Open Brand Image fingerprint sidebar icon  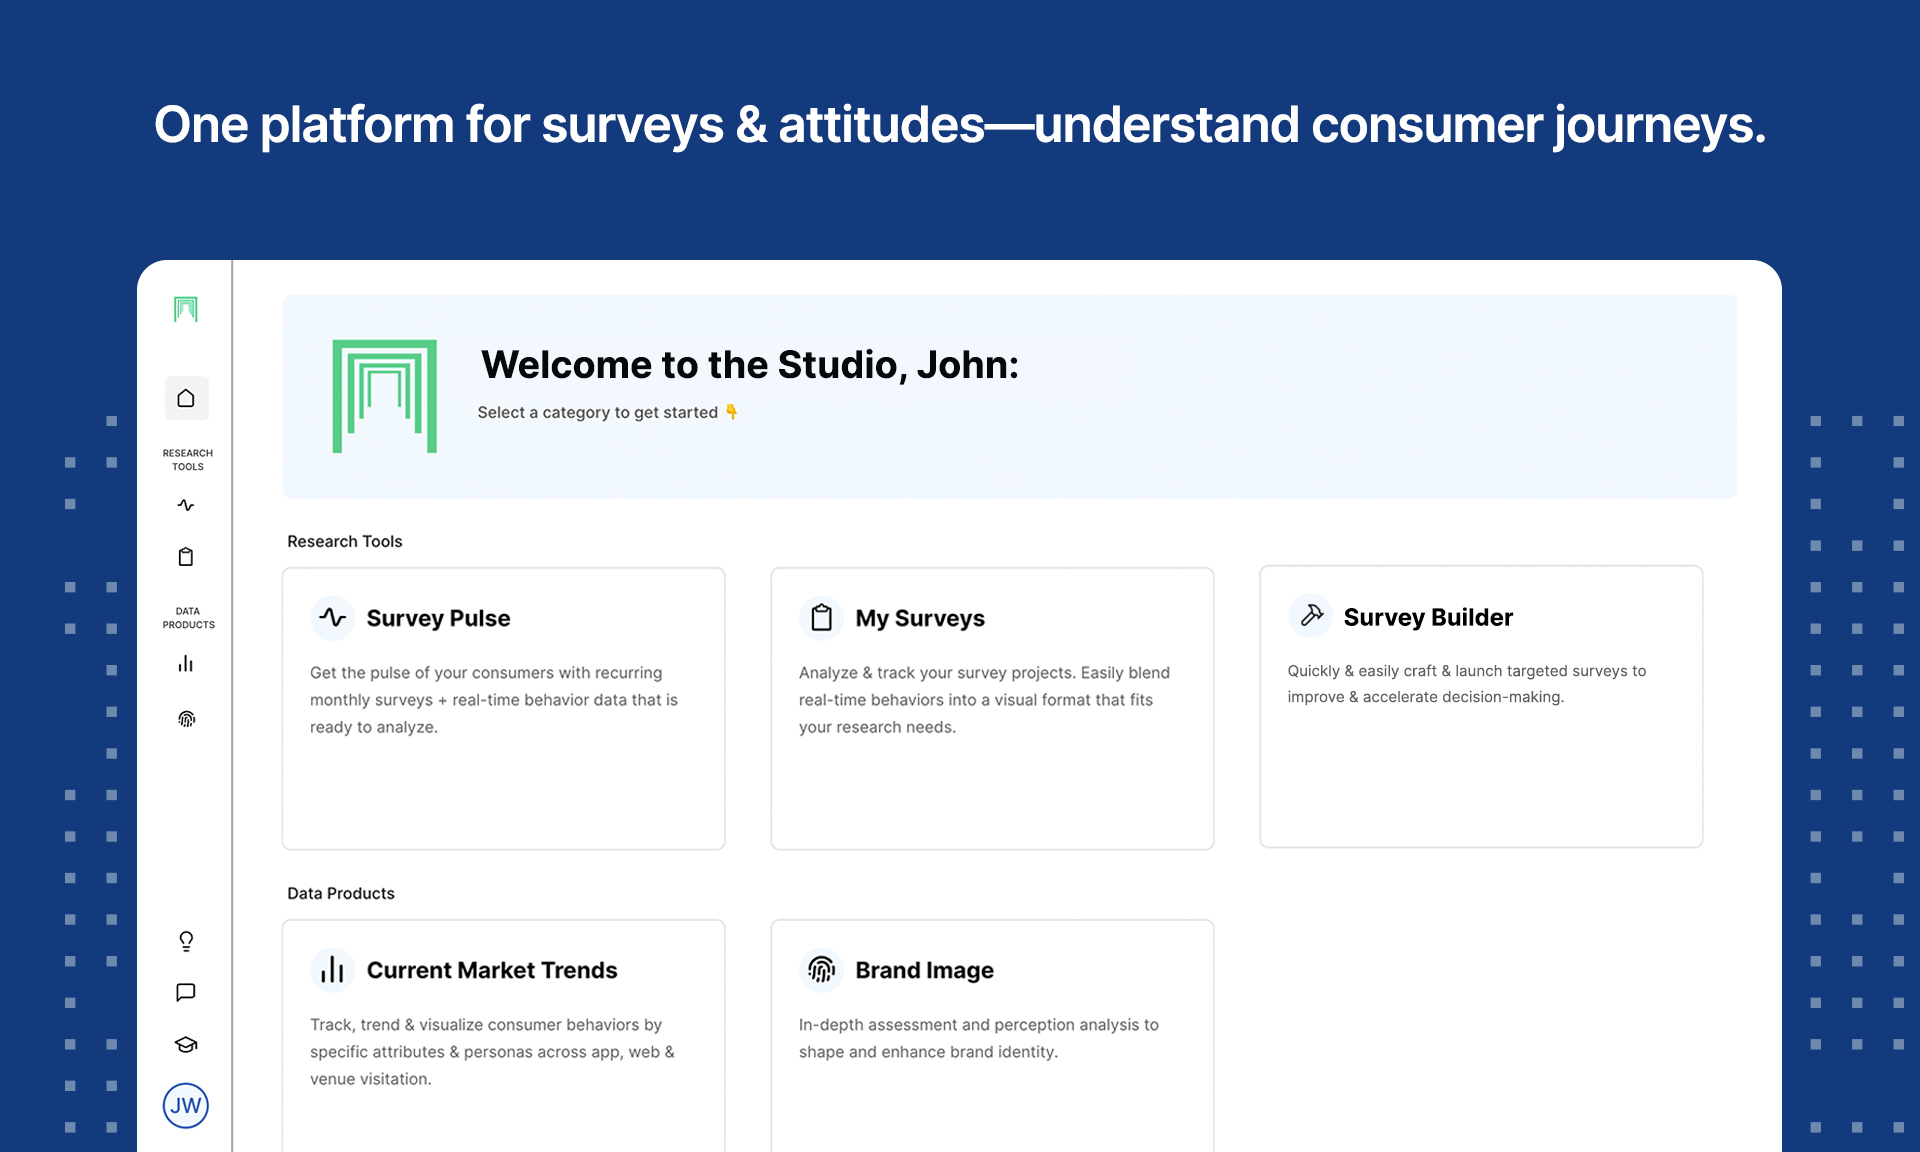[x=186, y=719]
